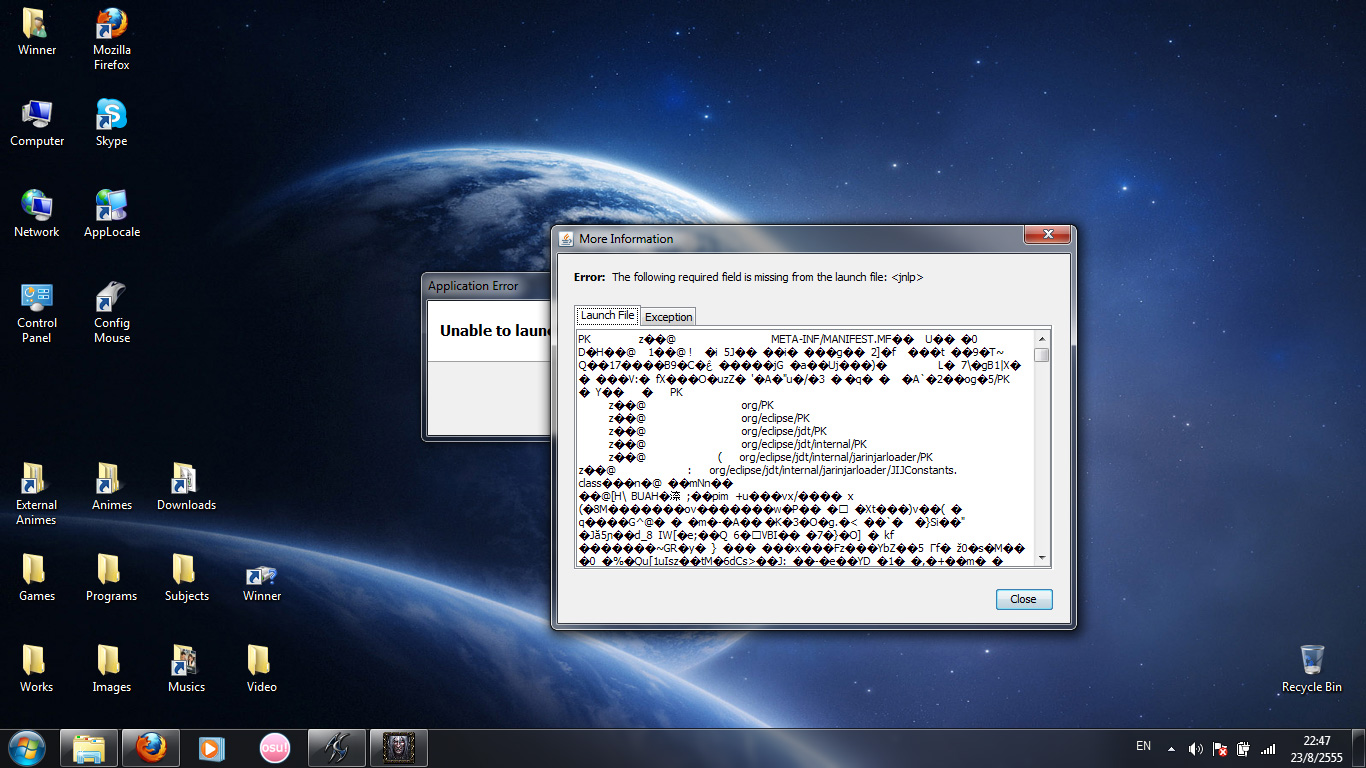This screenshot has width=1366, height=768.
Task: Launch osu! from the taskbar
Action: click(x=274, y=748)
